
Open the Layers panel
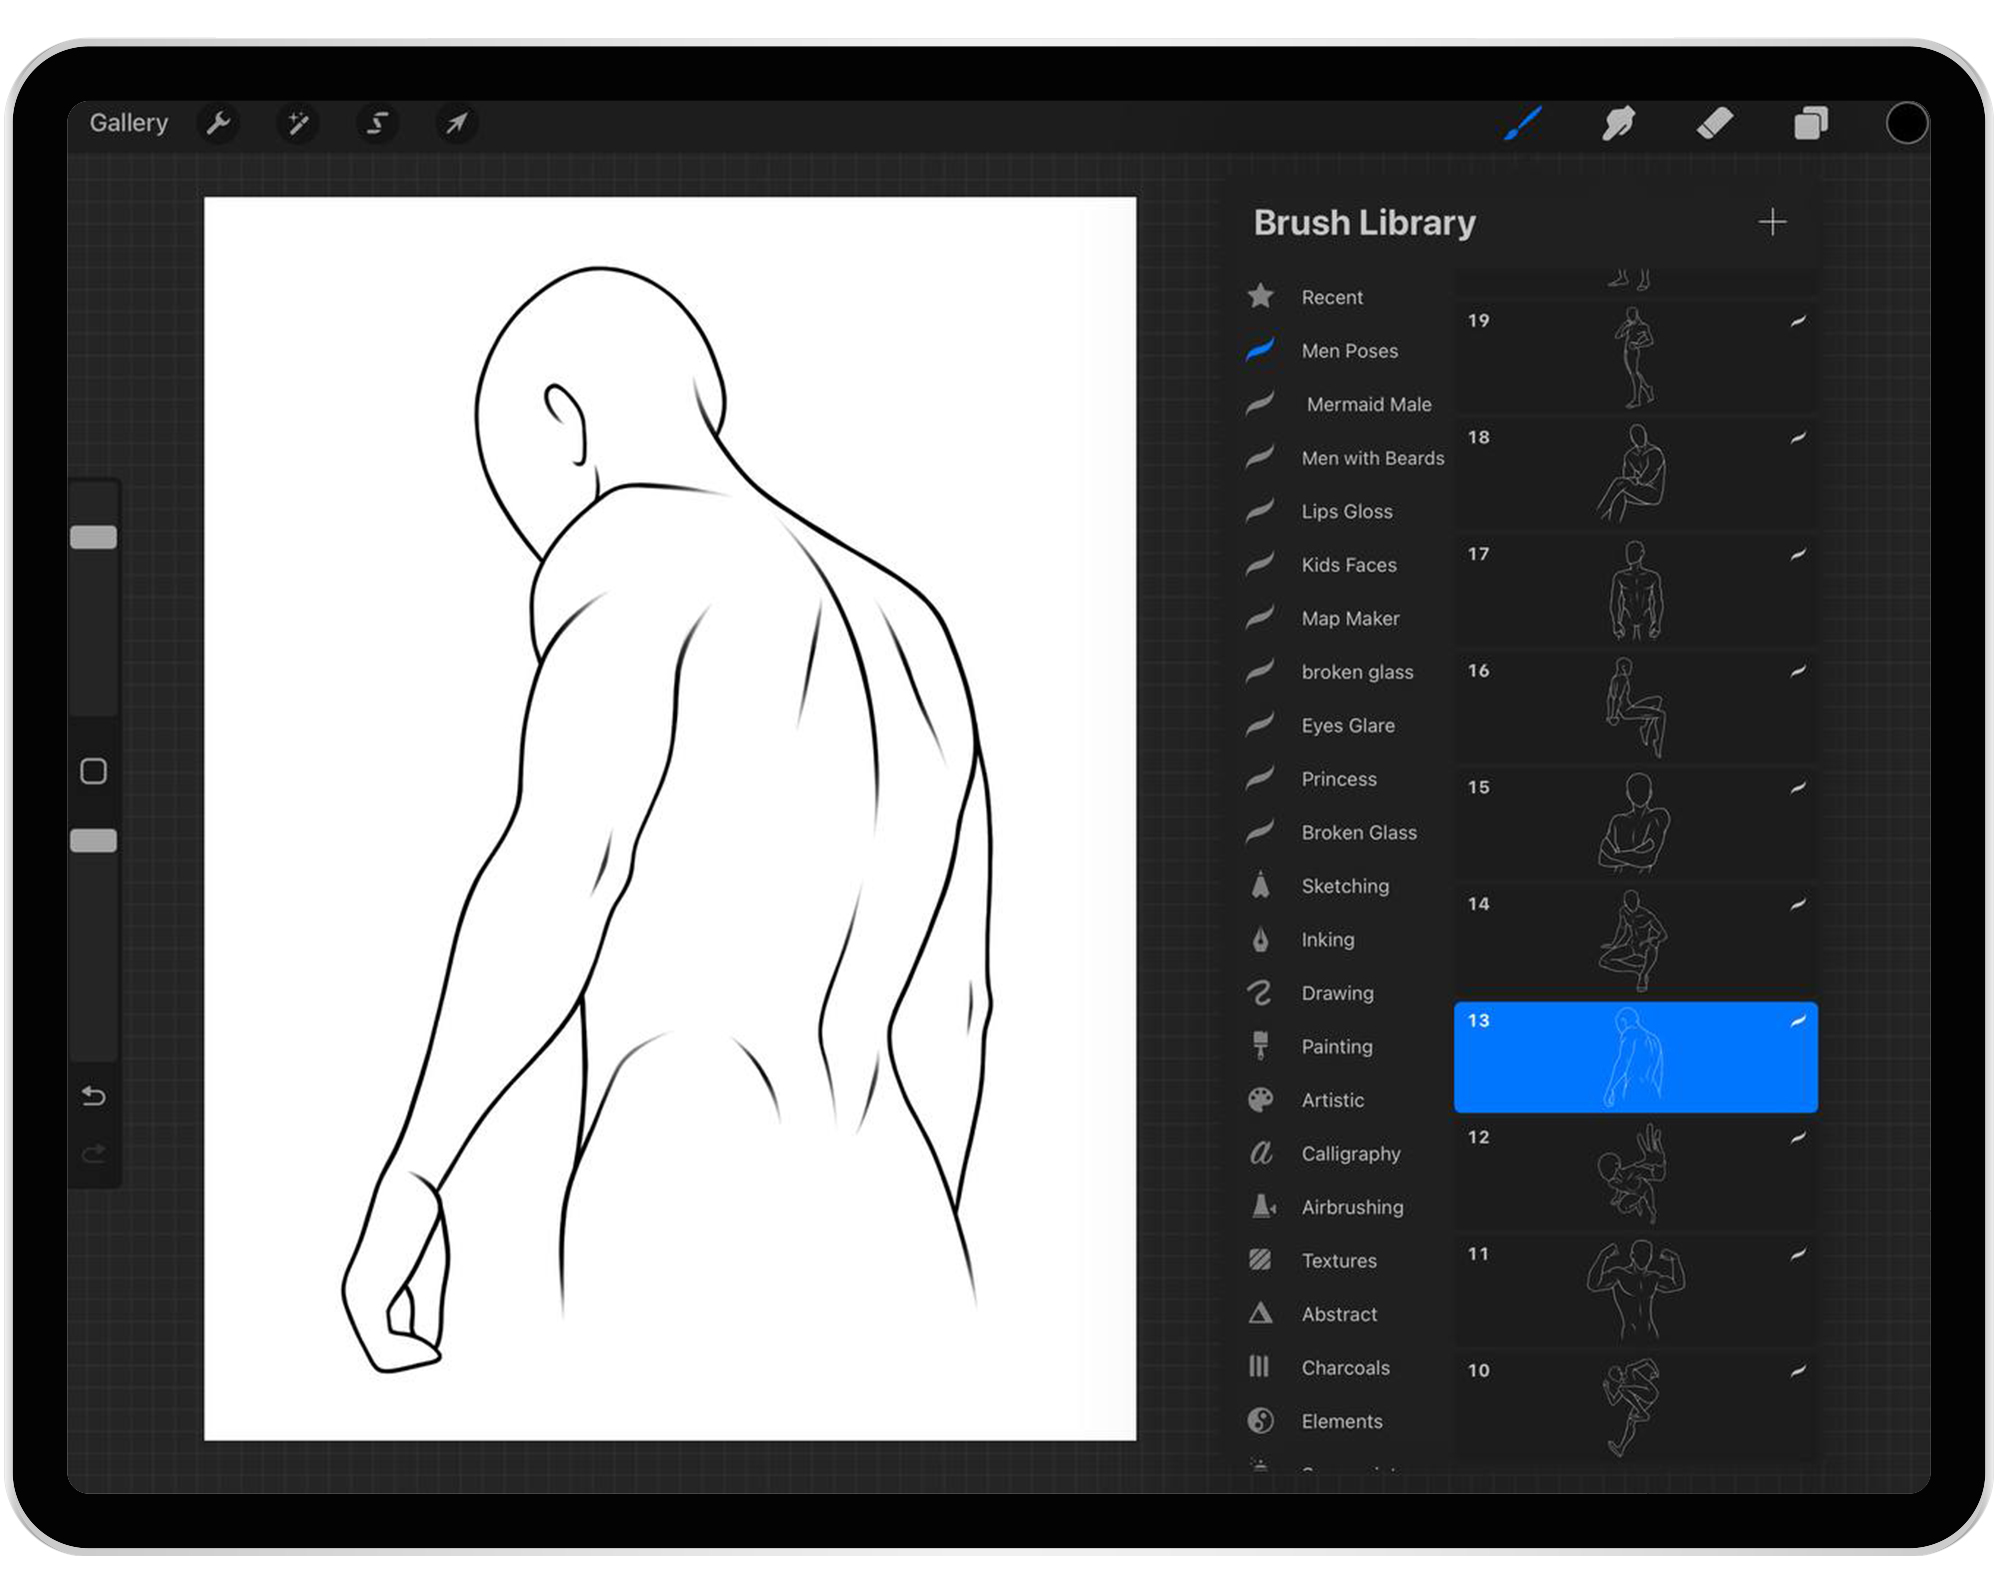1811,123
